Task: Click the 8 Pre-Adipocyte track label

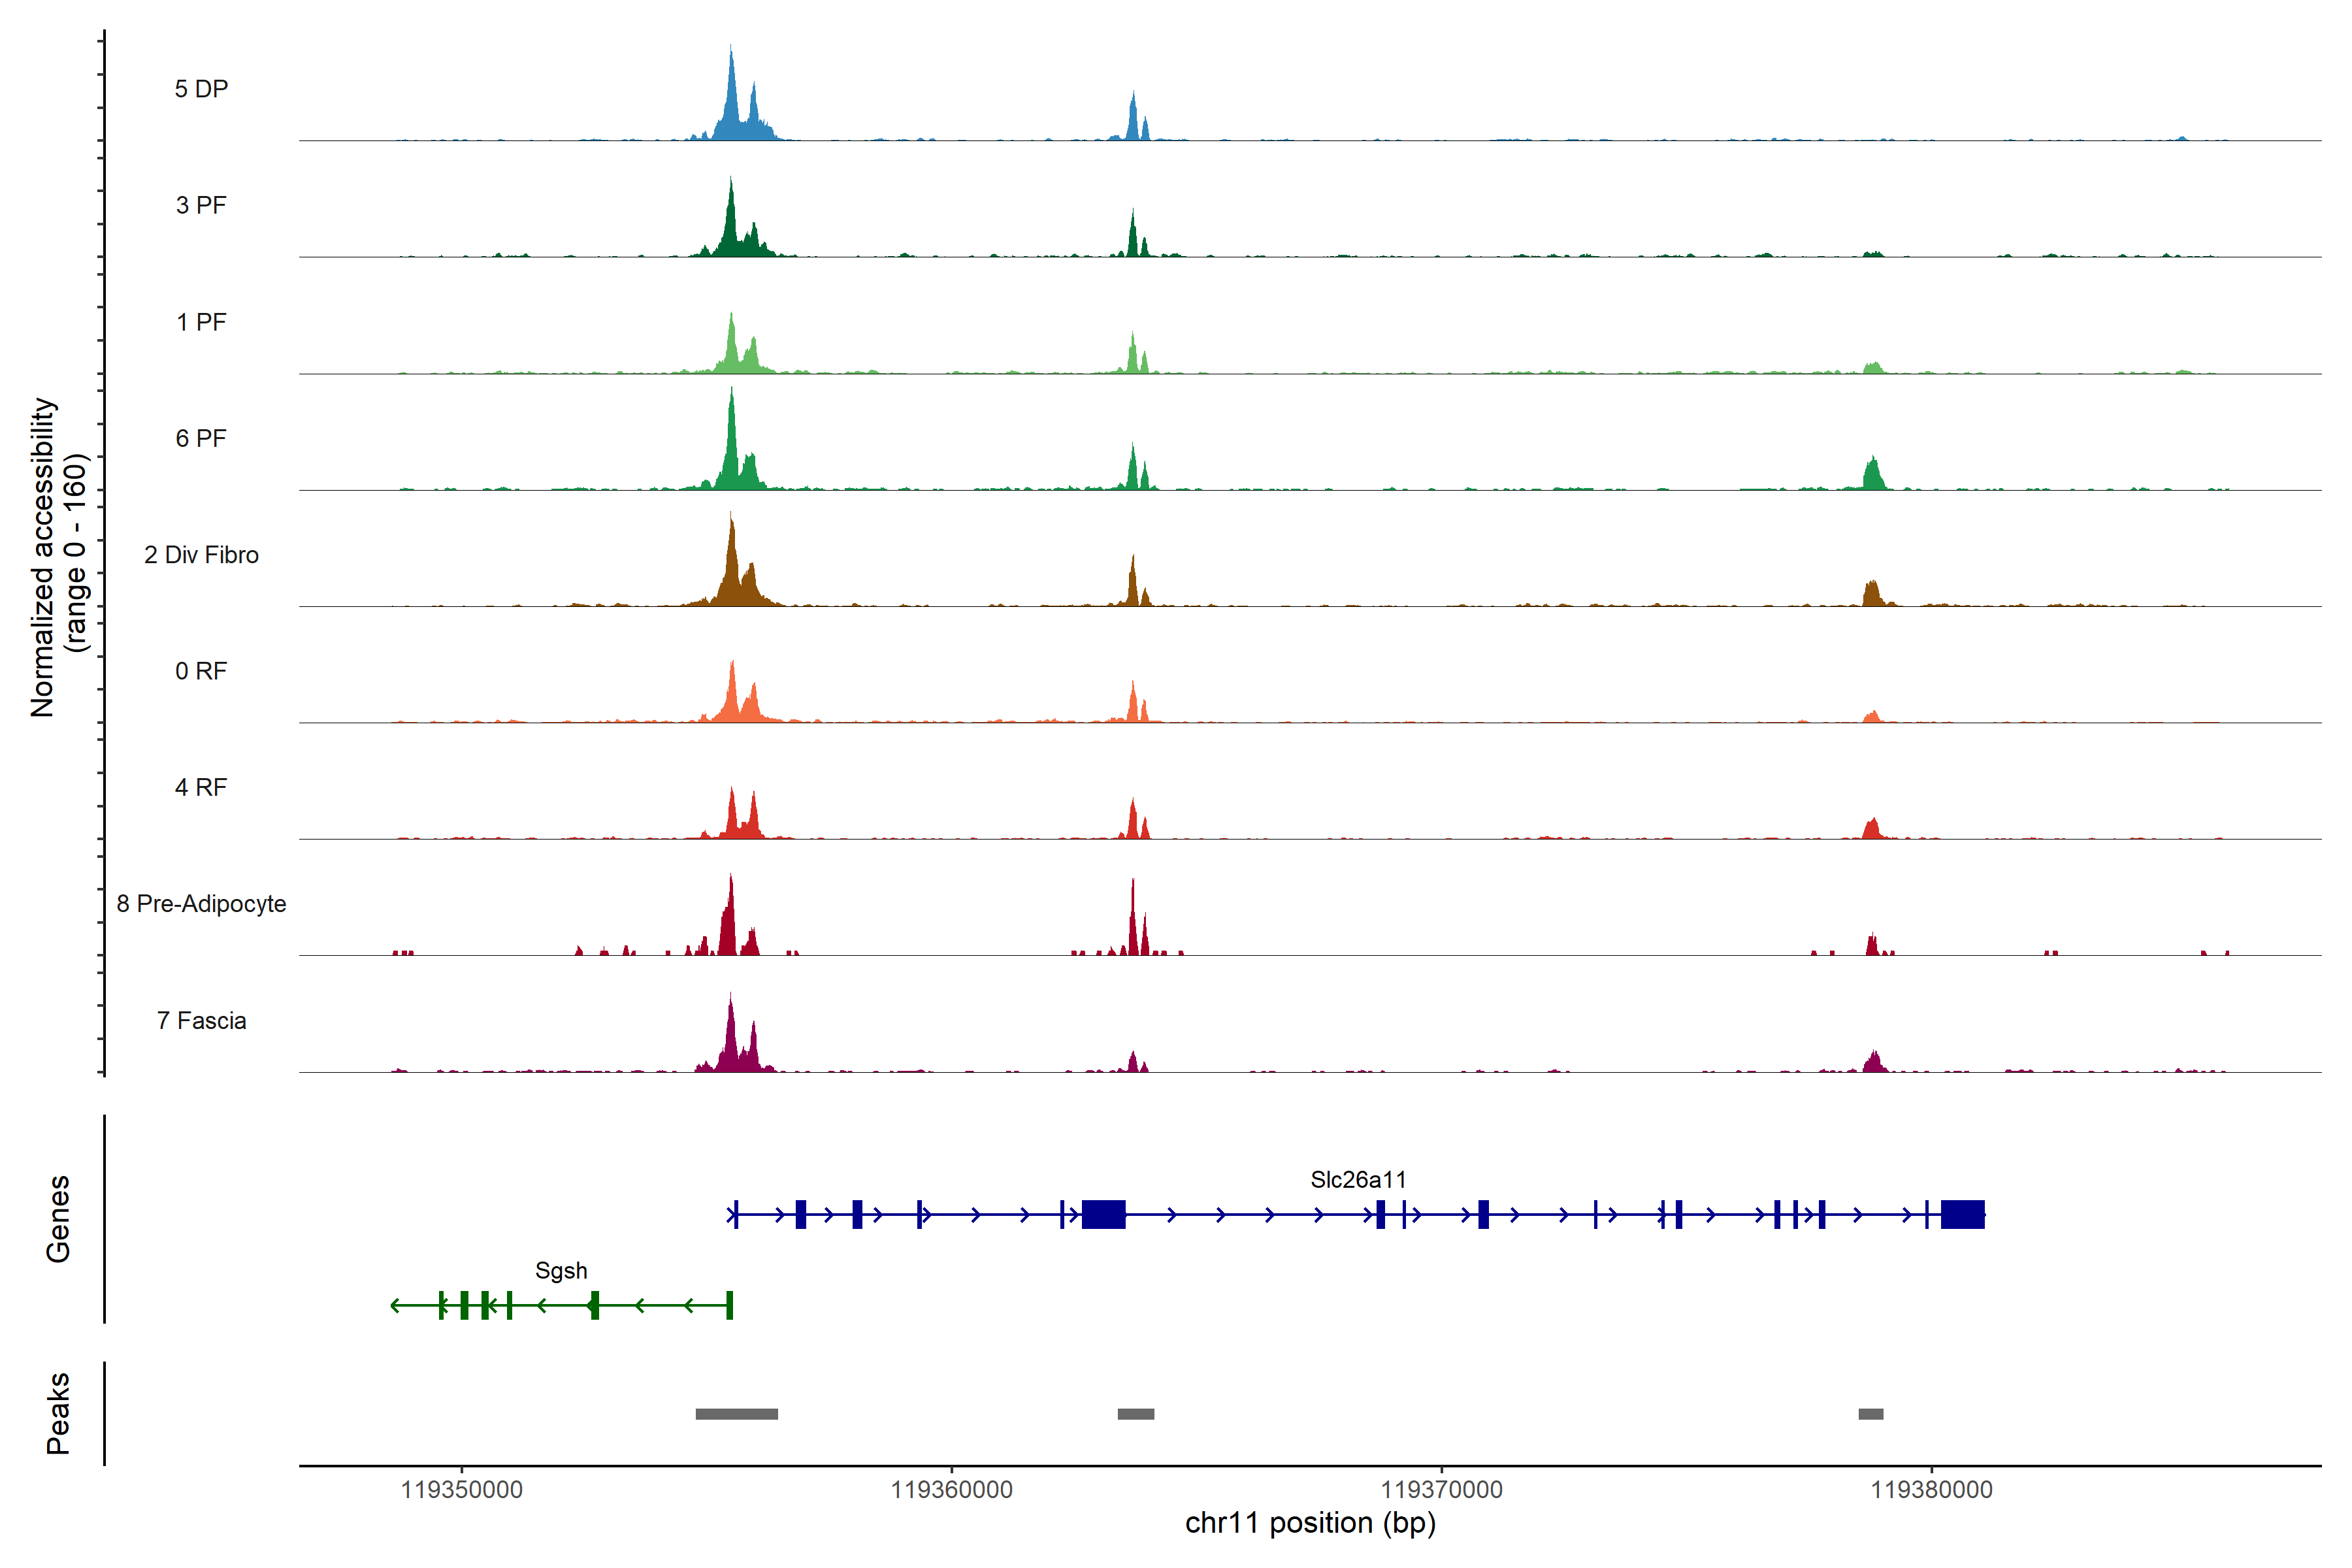Action: (201, 903)
